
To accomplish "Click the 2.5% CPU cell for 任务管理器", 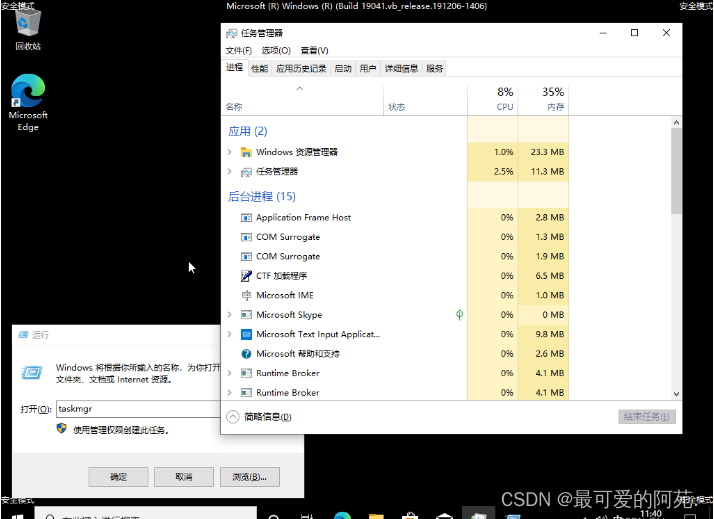I will click(493, 172).
